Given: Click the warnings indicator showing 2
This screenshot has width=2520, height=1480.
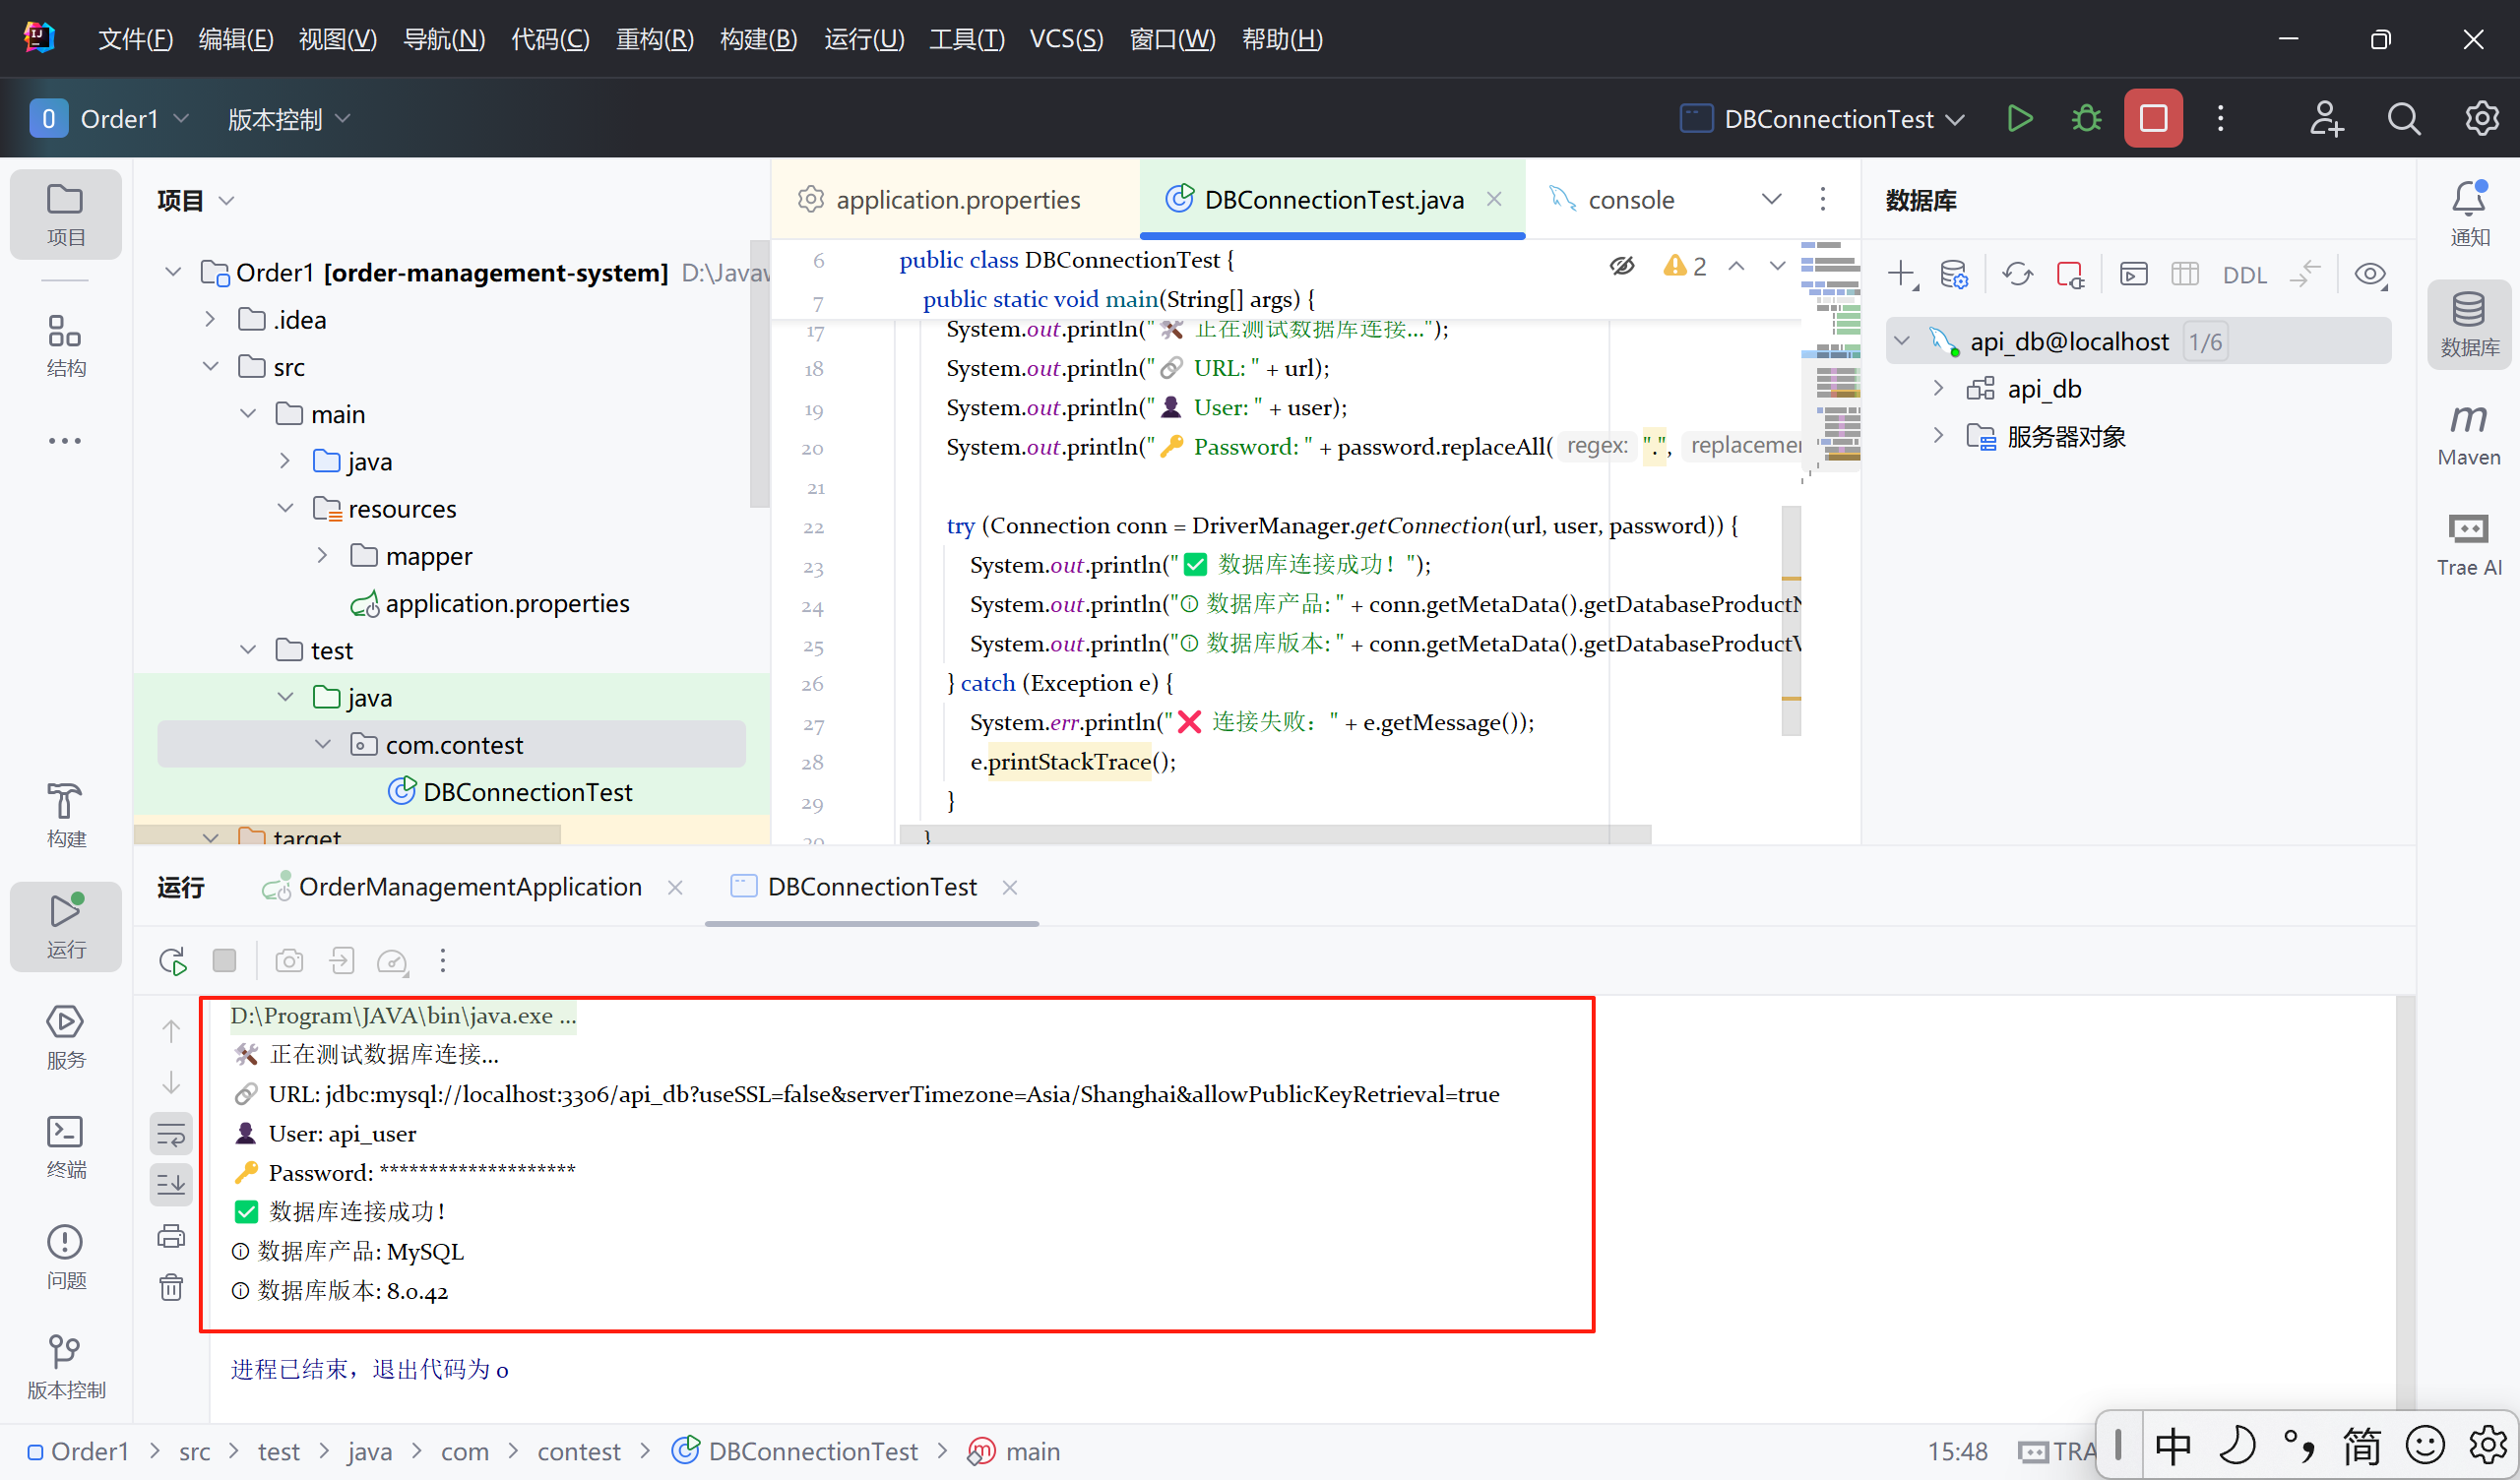Looking at the screenshot, I should point(1685,266).
